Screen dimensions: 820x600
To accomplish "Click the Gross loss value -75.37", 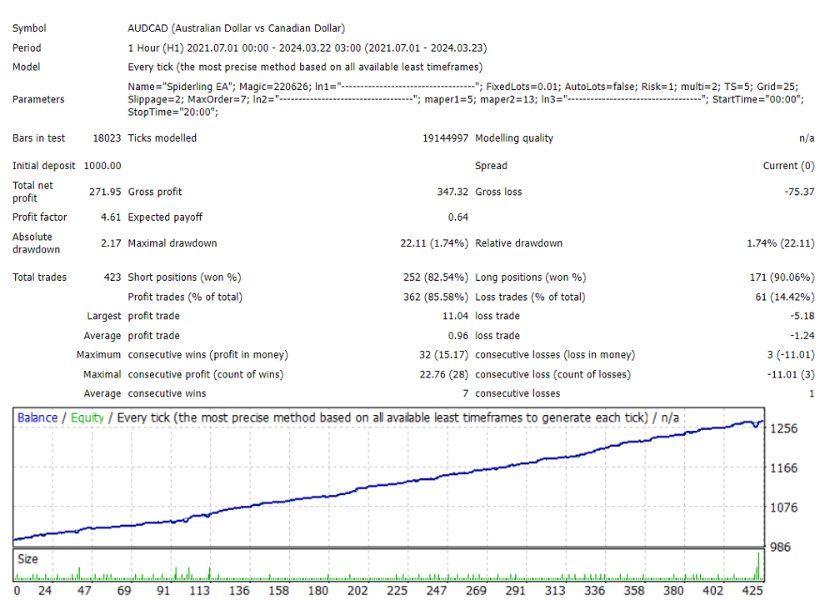I will pyautogui.click(x=799, y=192).
